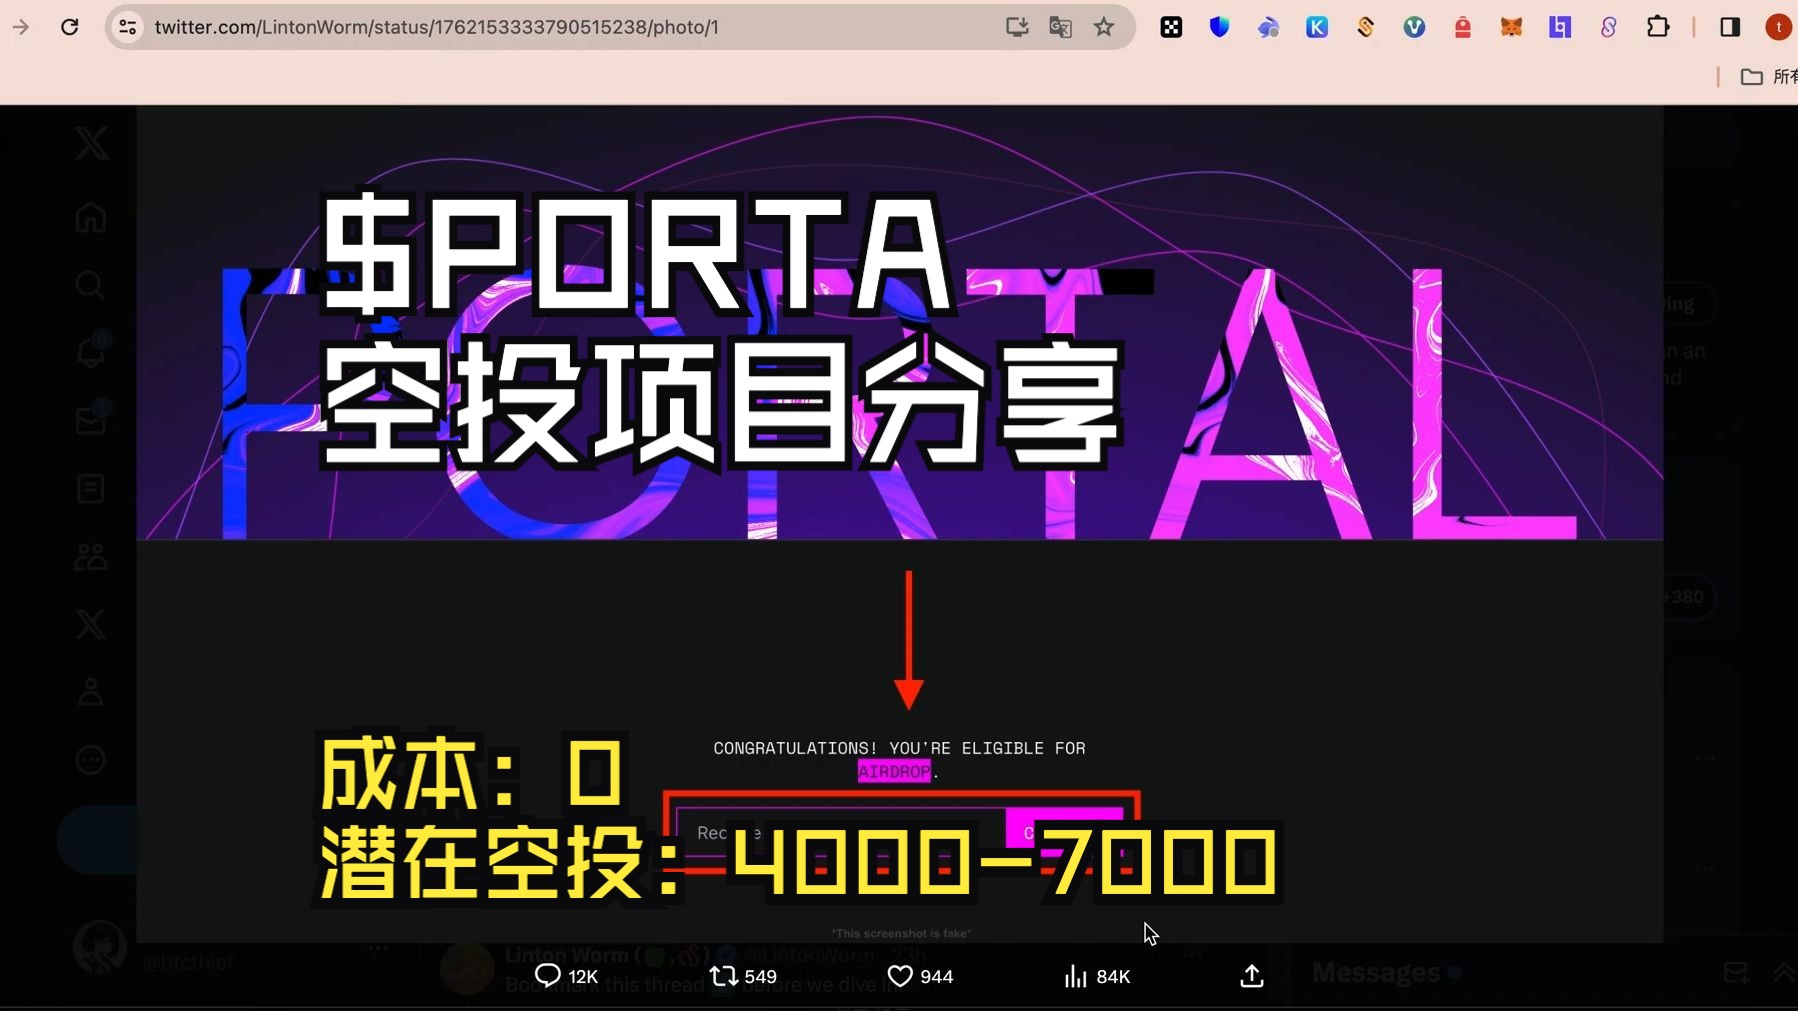Click the enlarged PORTAL tweet photo

pos(900,523)
